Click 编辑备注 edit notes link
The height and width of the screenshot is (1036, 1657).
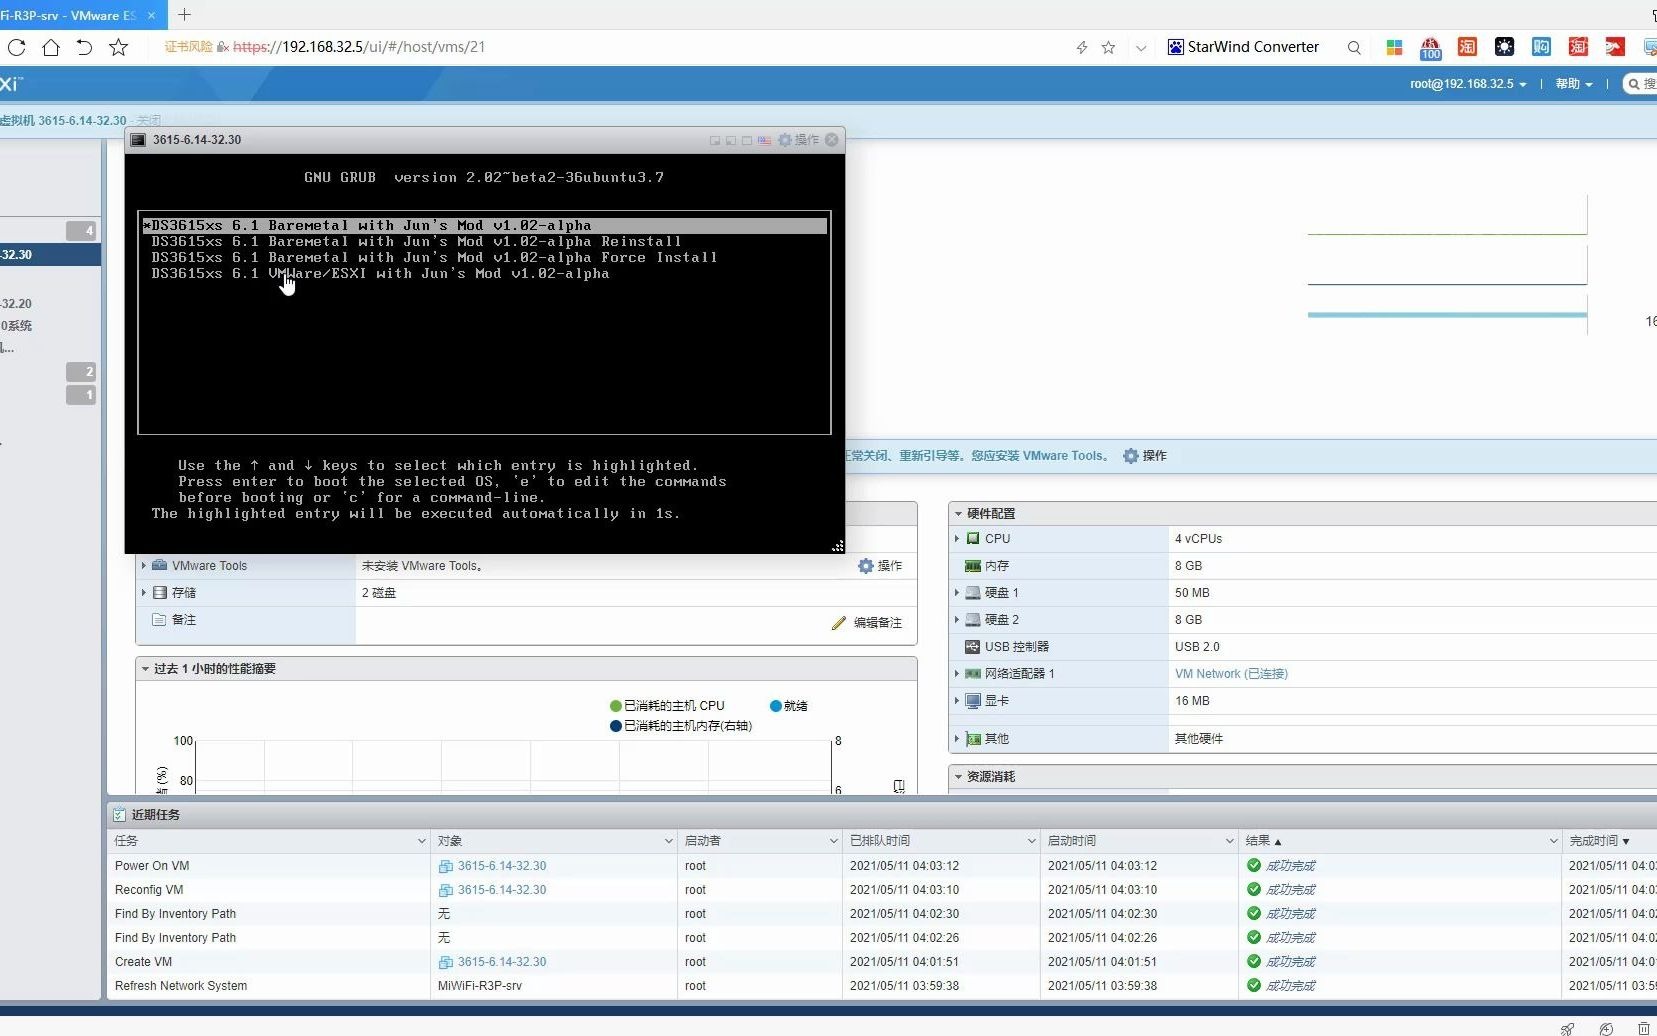point(866,623)
